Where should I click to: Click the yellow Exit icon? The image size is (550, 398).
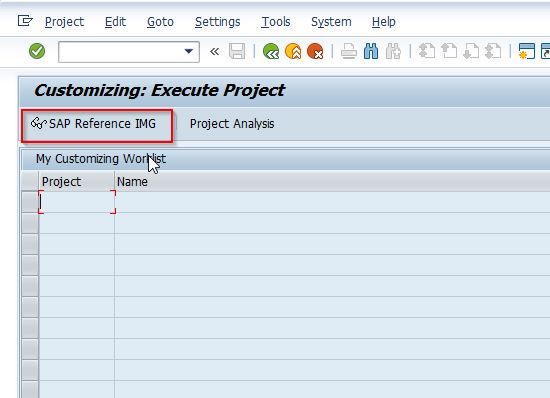tap(293, 51)
